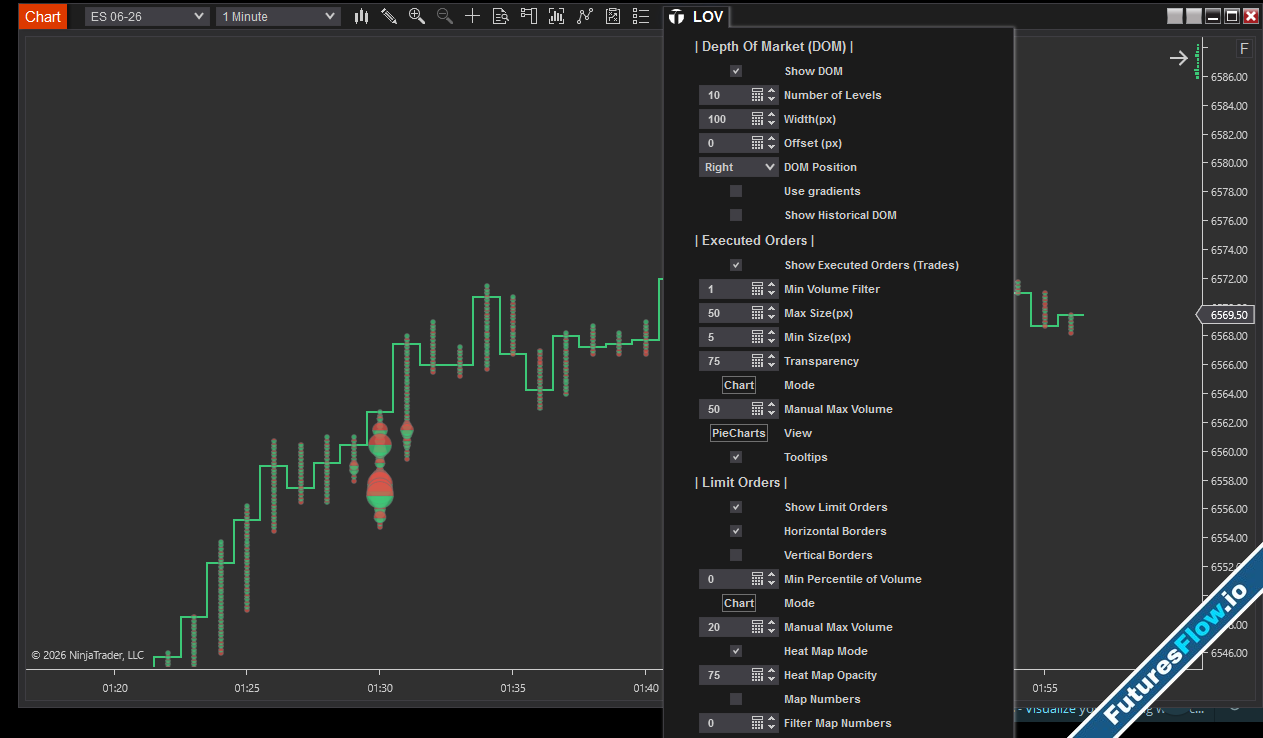
Task: Open the data box icon
Action: (x=501, y=16)
